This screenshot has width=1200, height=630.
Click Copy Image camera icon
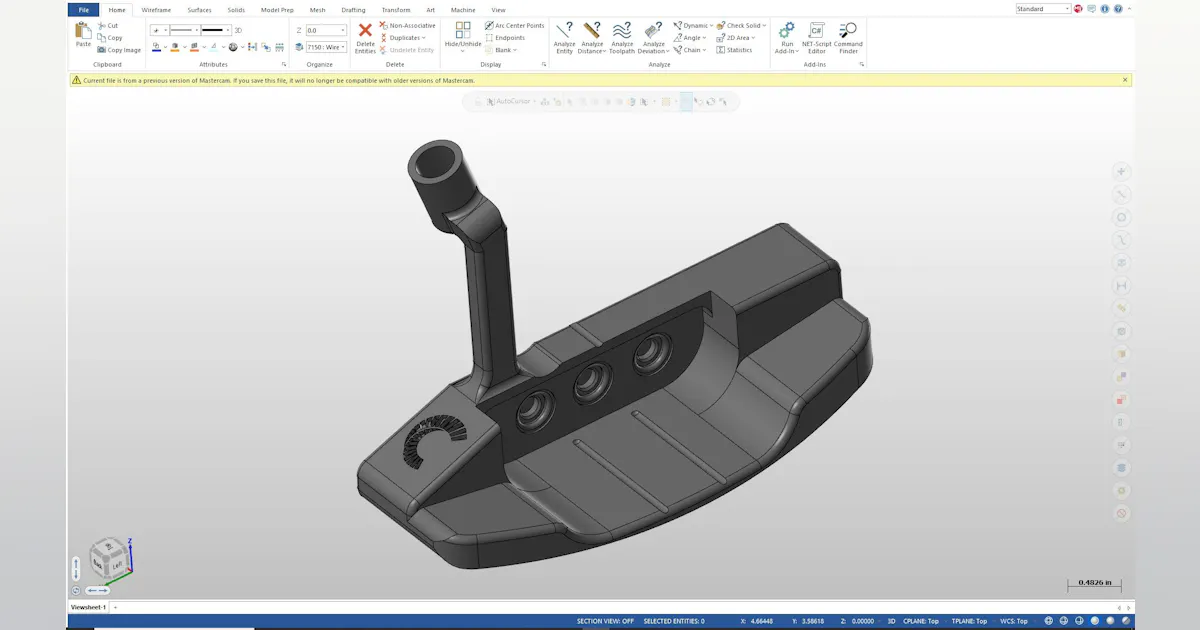pyautogui.click(x=101, y=50)
